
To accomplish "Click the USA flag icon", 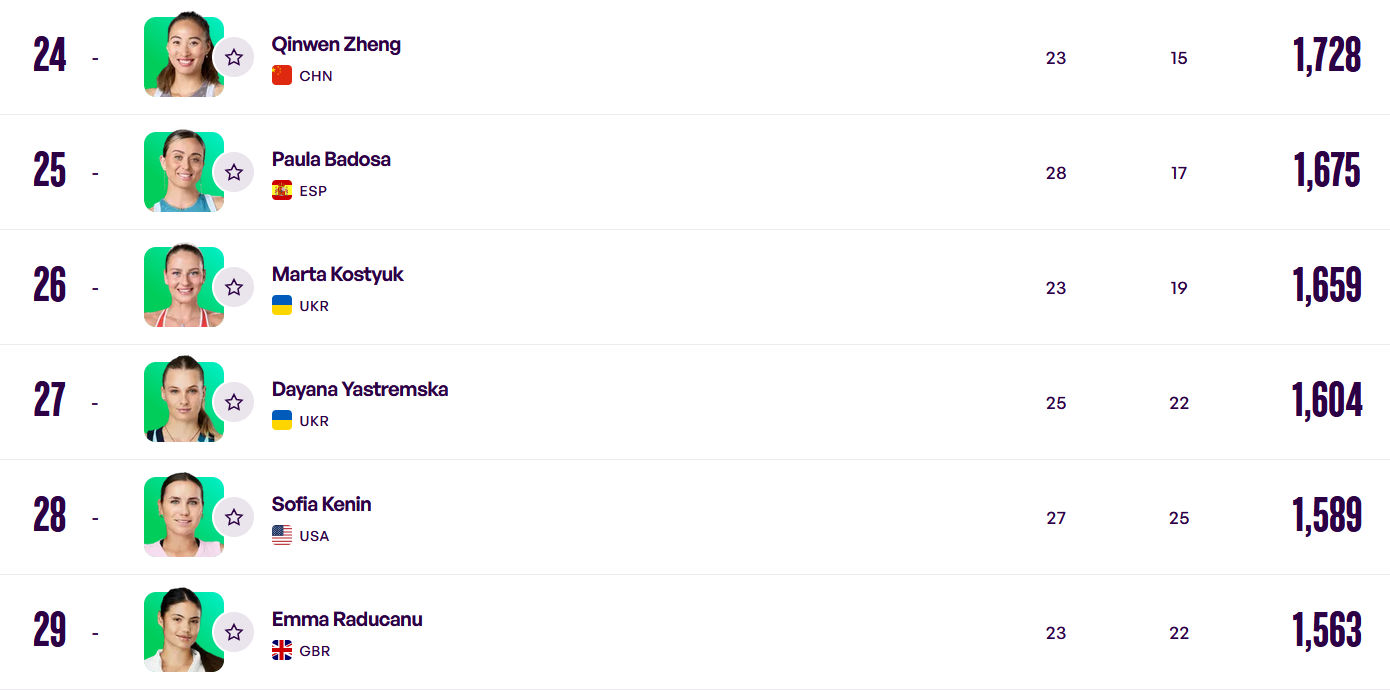I will tap(282, 535).
